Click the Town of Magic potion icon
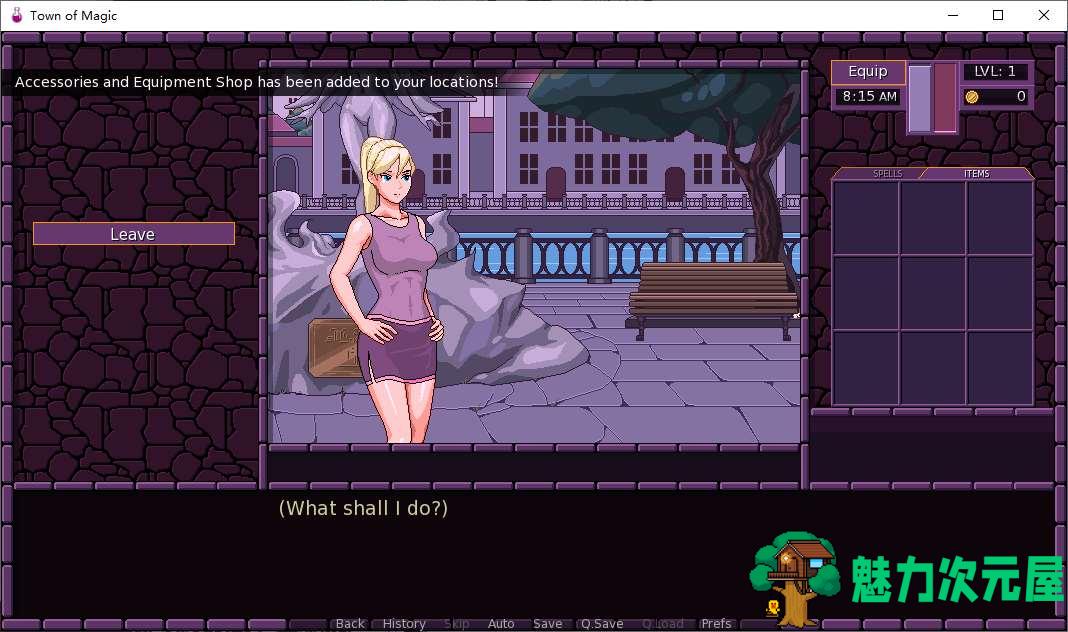The image size is (1068, 632). [x=16, y=15]
